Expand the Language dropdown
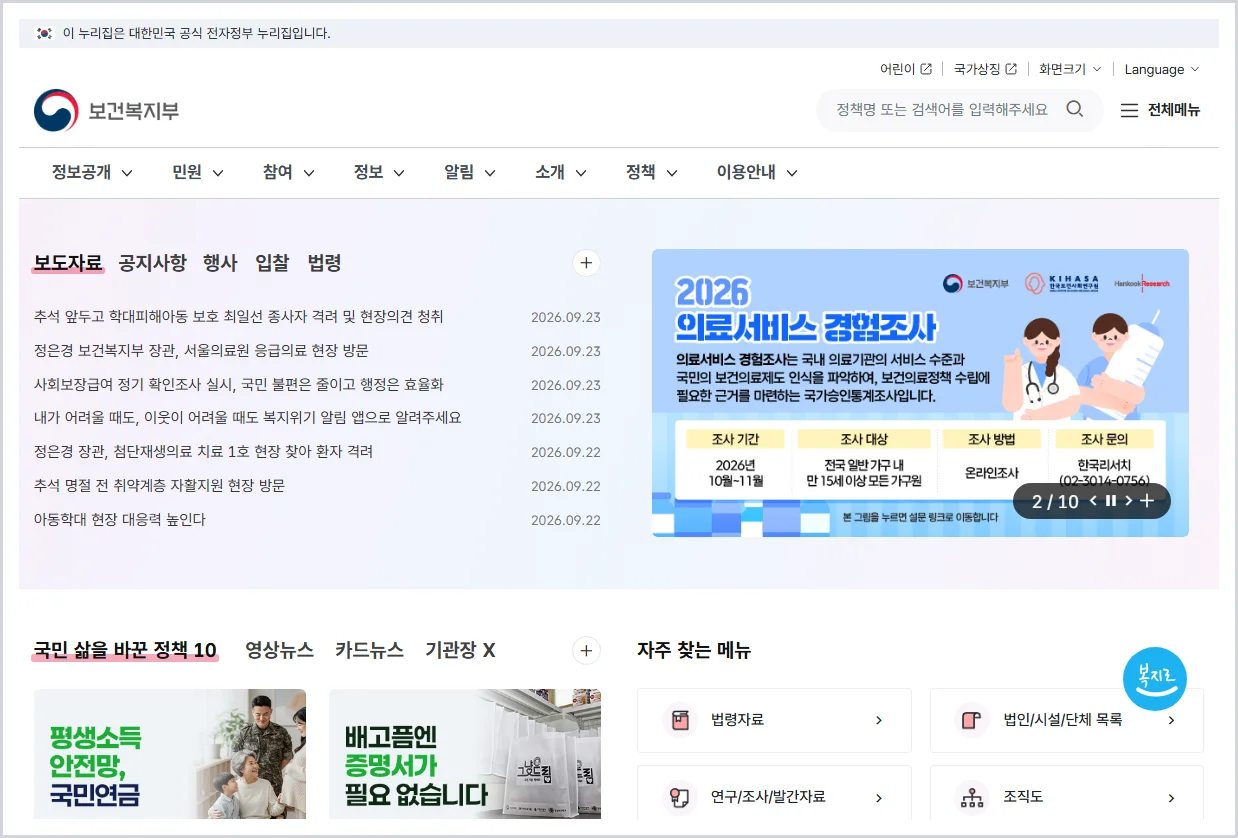1238x838 pixels. pos(1161,69)
